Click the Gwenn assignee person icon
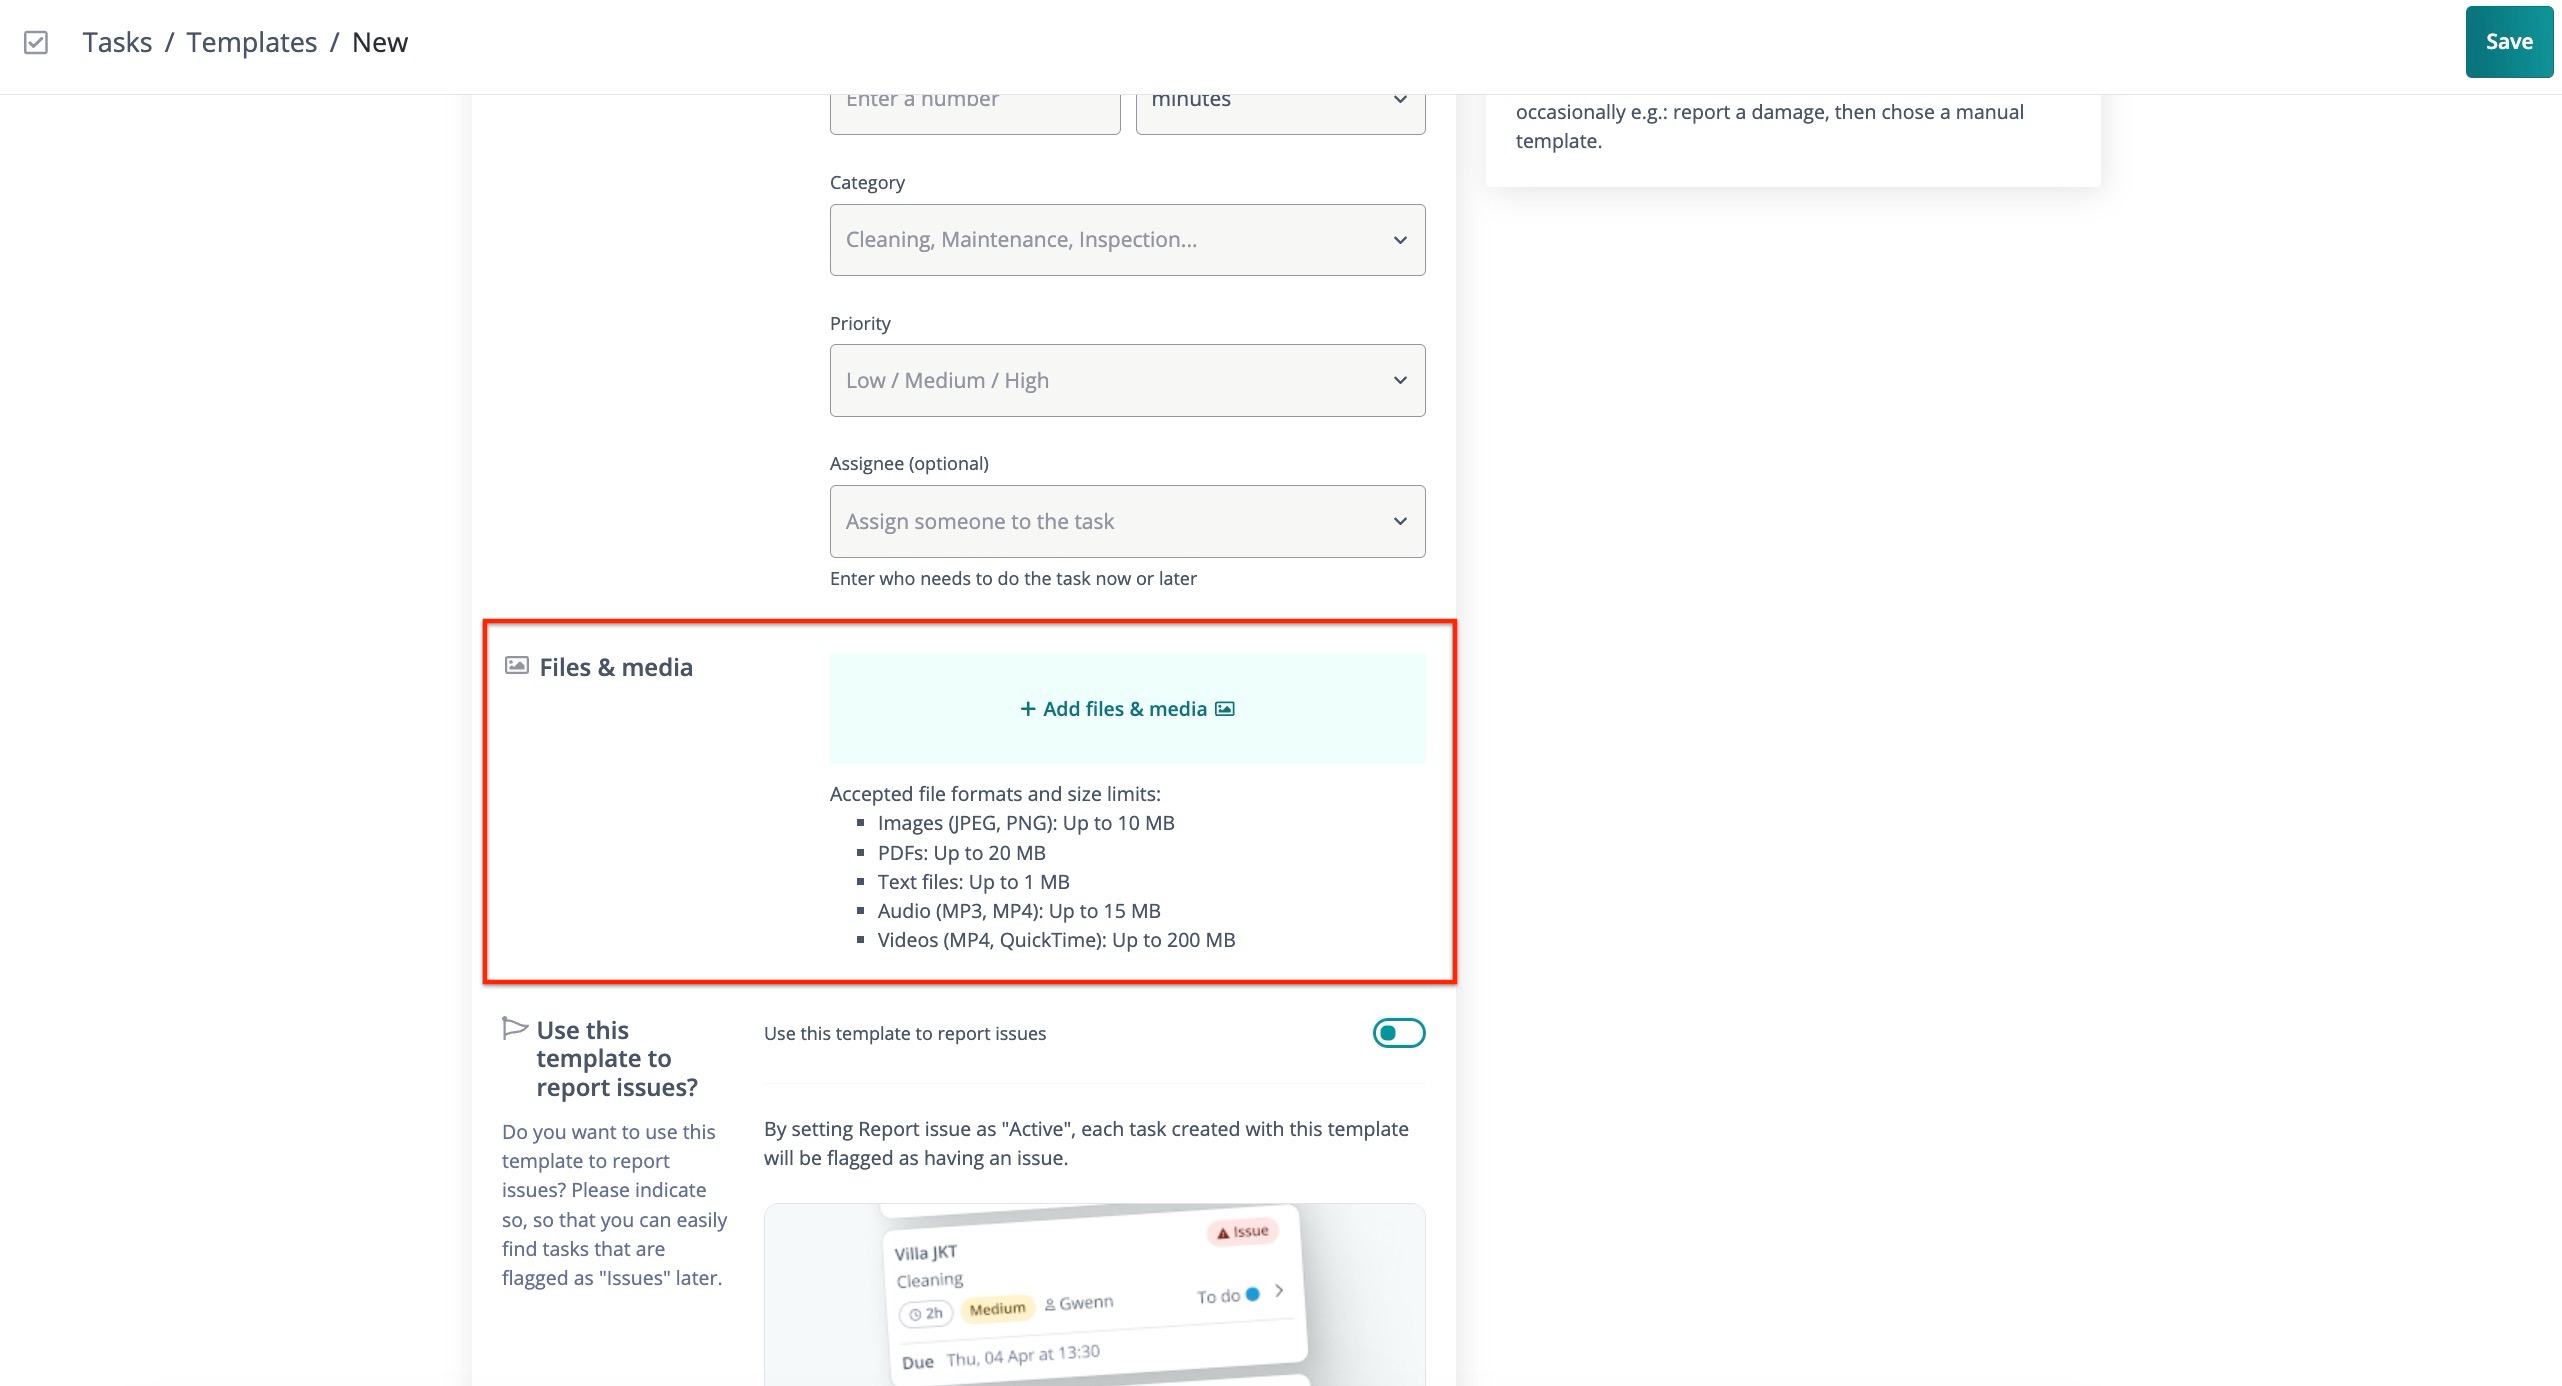The height and width of the screenshot is (1386, 2562). coord(1050,1305)
